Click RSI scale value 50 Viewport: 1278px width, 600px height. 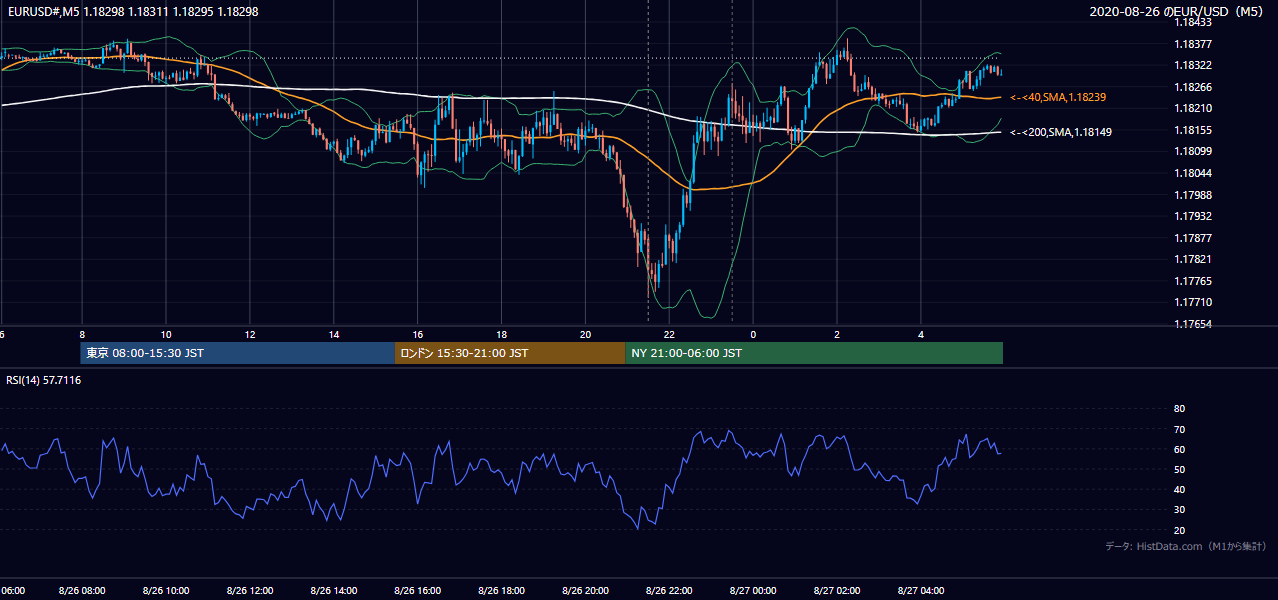pos(1179,470)
